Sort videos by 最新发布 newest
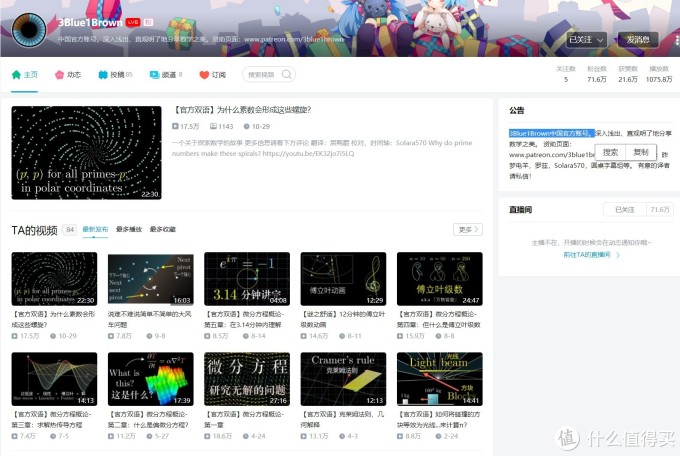The height and width of the screenshot is (456, 680). (95, 229)
